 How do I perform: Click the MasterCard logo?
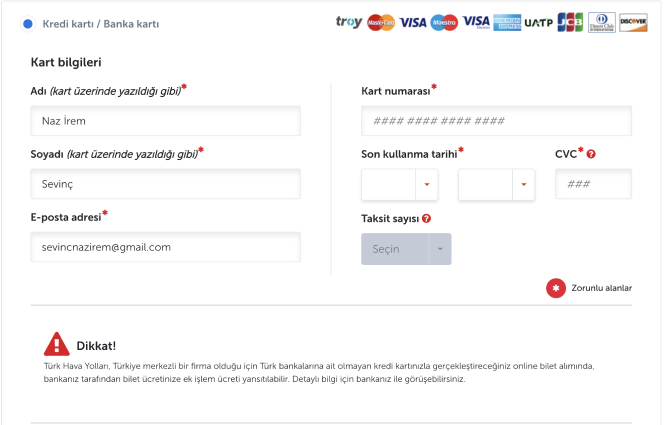(x=381, y=22)
